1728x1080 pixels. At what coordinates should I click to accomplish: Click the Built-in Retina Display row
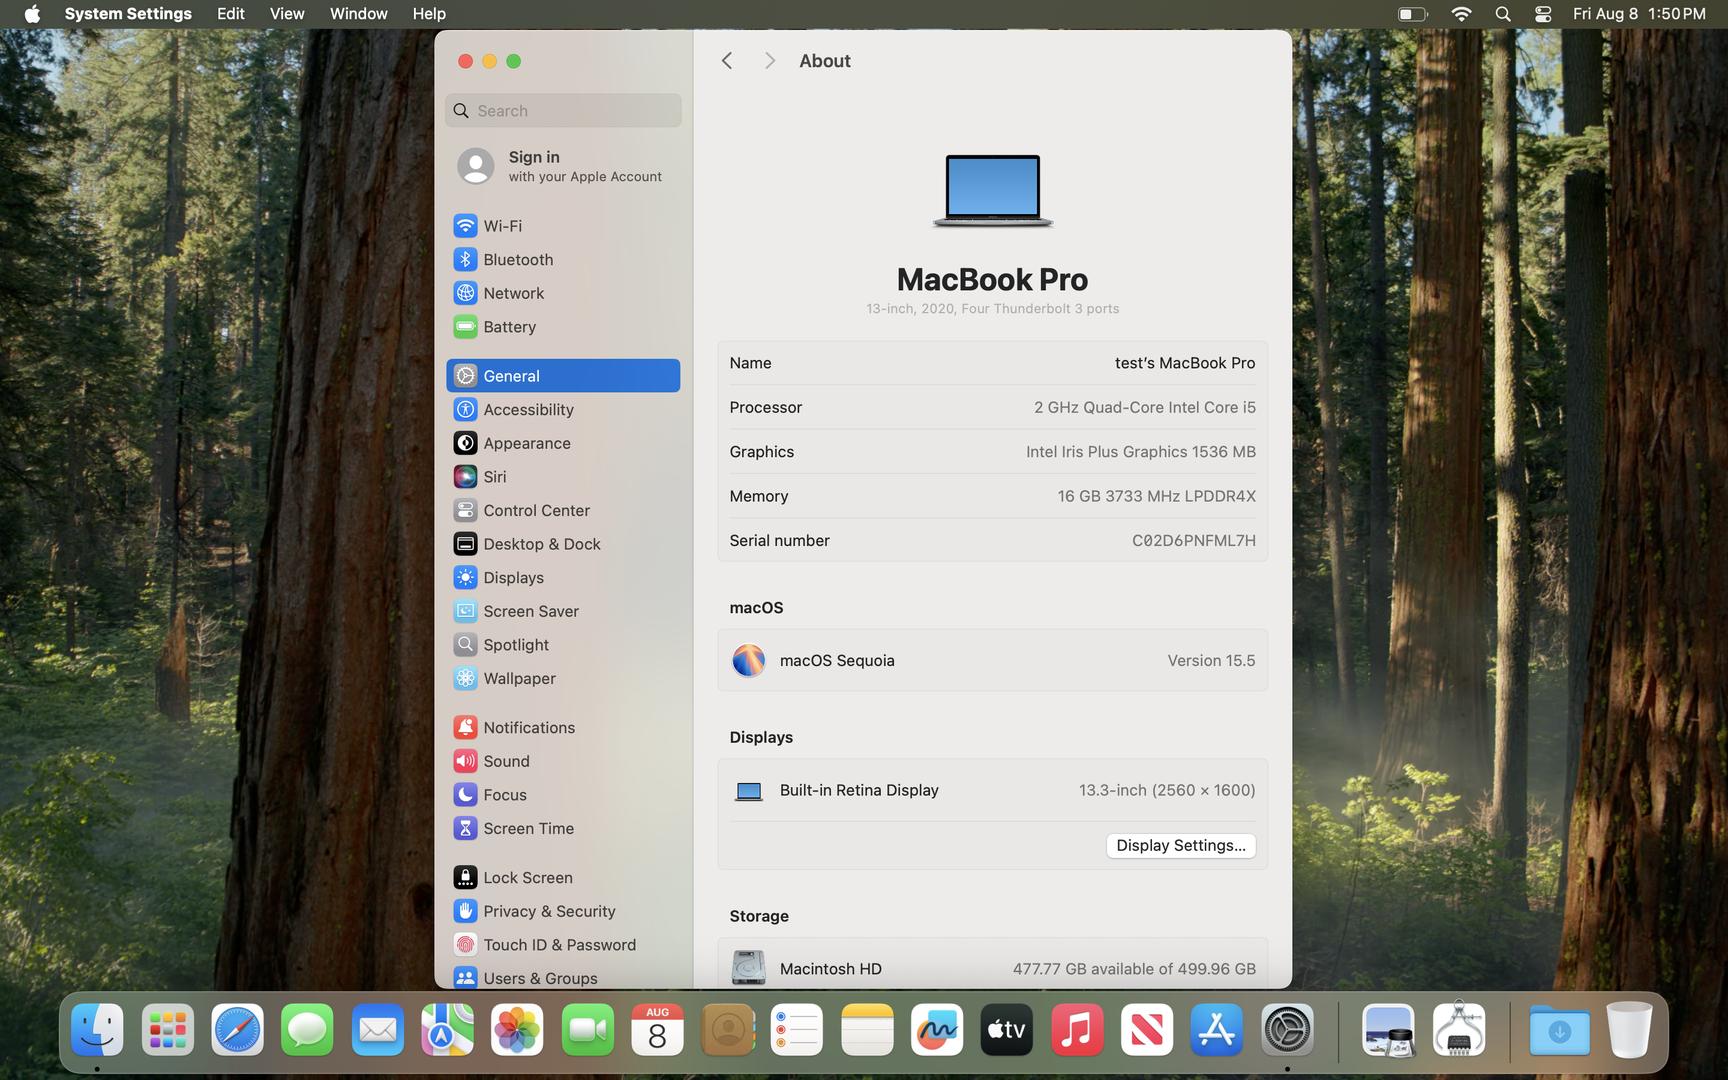point(992,791)
